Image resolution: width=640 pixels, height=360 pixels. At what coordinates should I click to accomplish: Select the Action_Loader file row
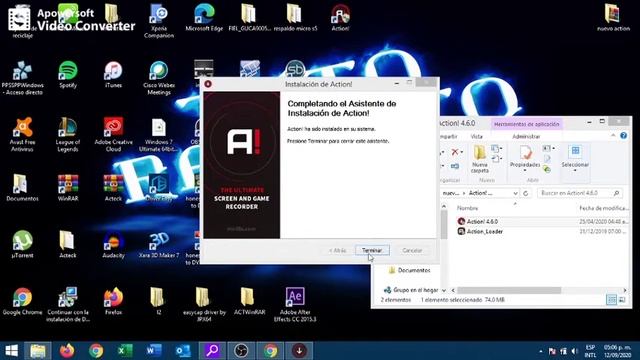tap(542, 231)
